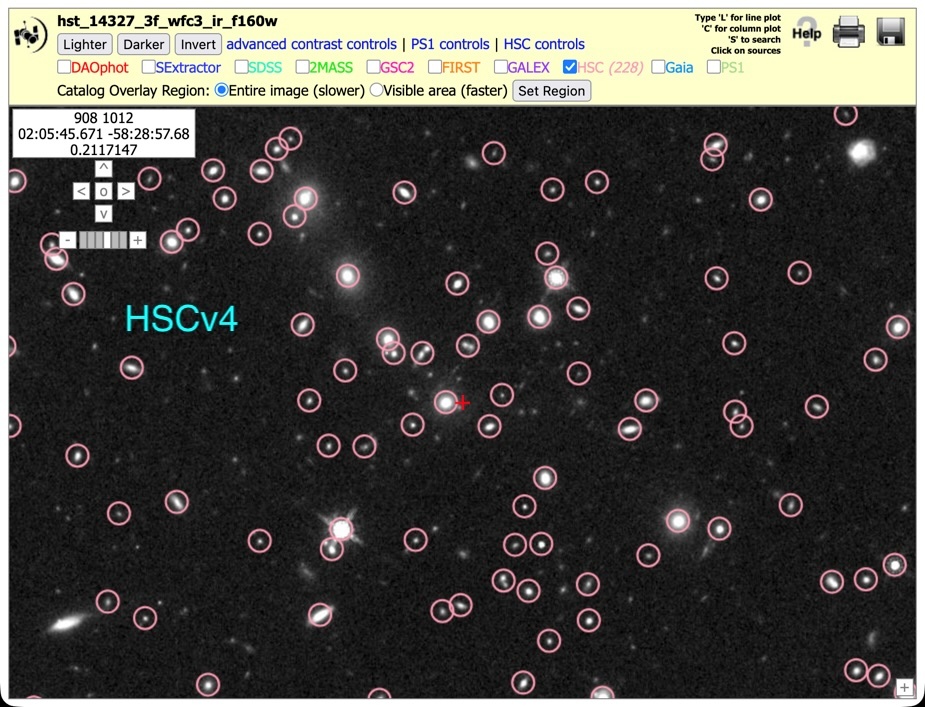Click the image title hst_14327_3f_wfc3_ir_f160w
Image resolution: width=925 pixels, height=707 pixels.
click(167, 21)
